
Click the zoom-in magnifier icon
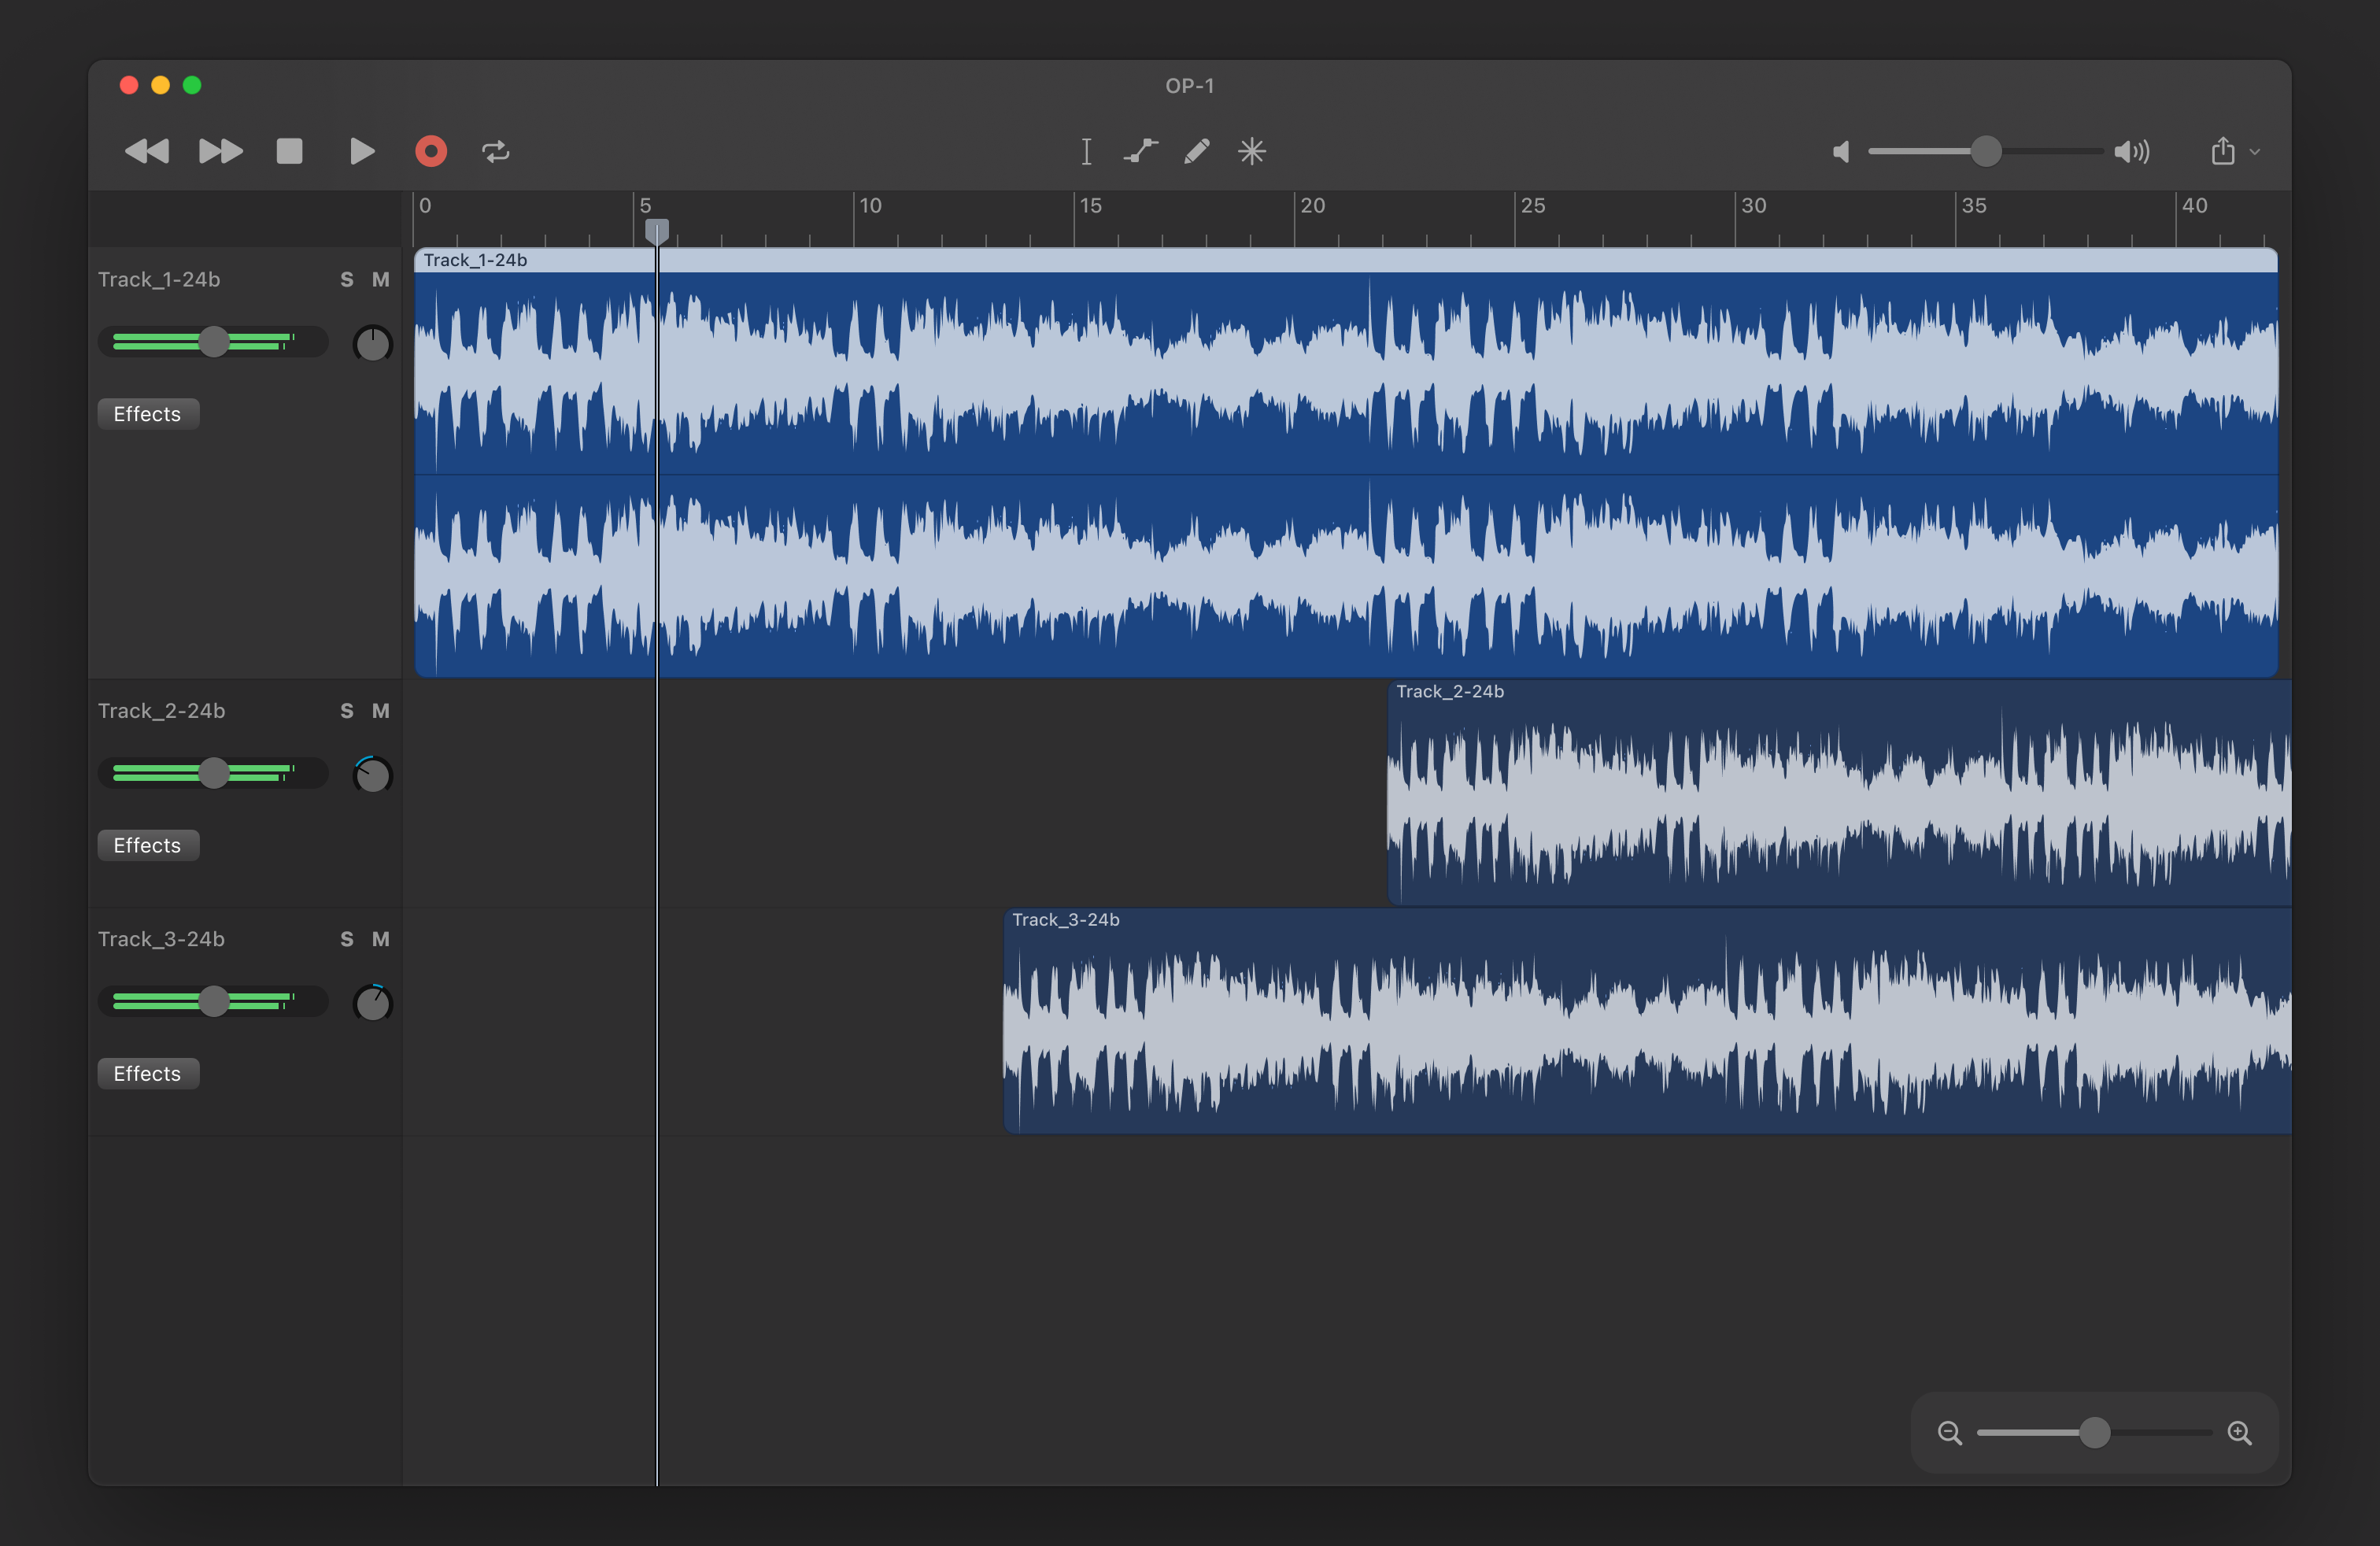point(2240,1432)
